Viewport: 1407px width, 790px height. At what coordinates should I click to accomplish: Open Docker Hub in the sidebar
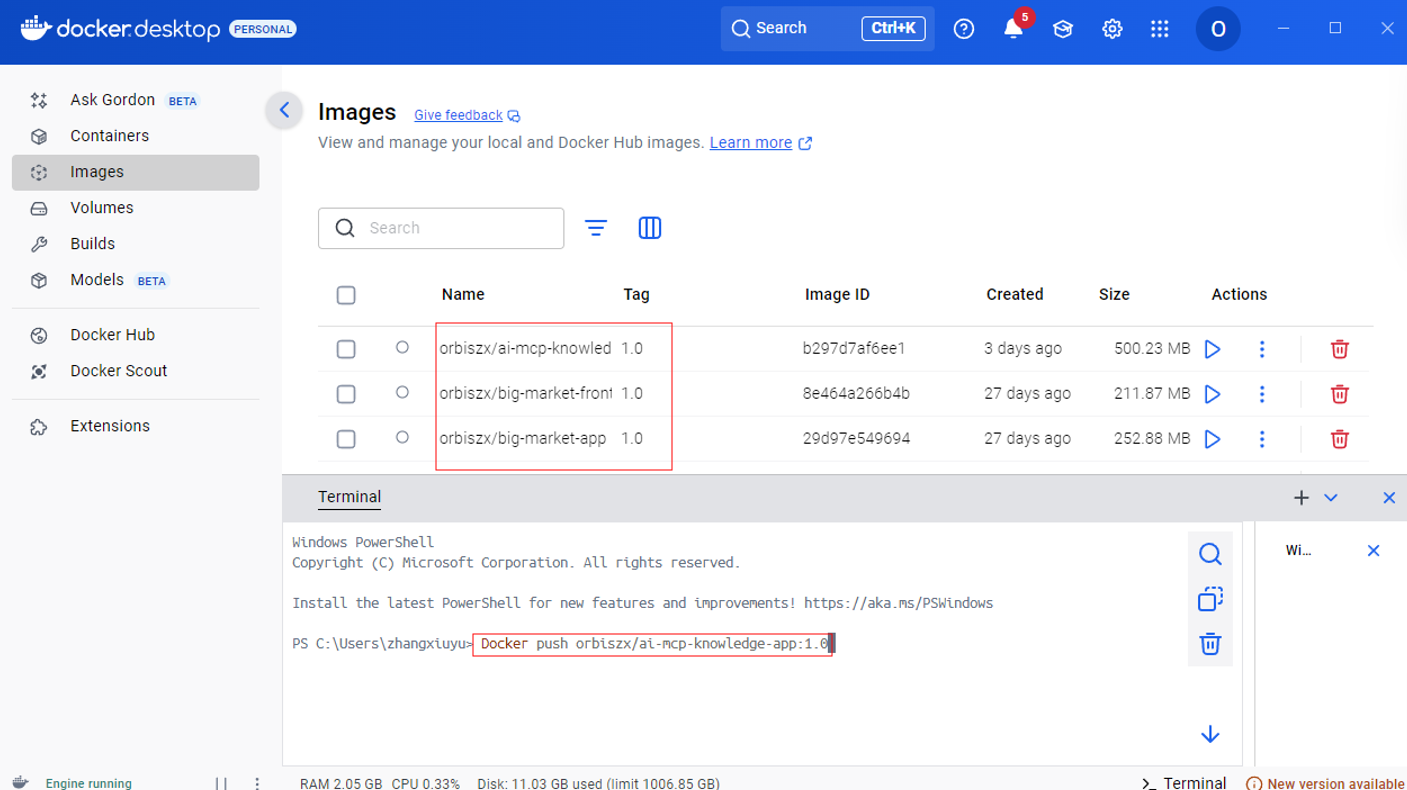click(x=136, y=335)
